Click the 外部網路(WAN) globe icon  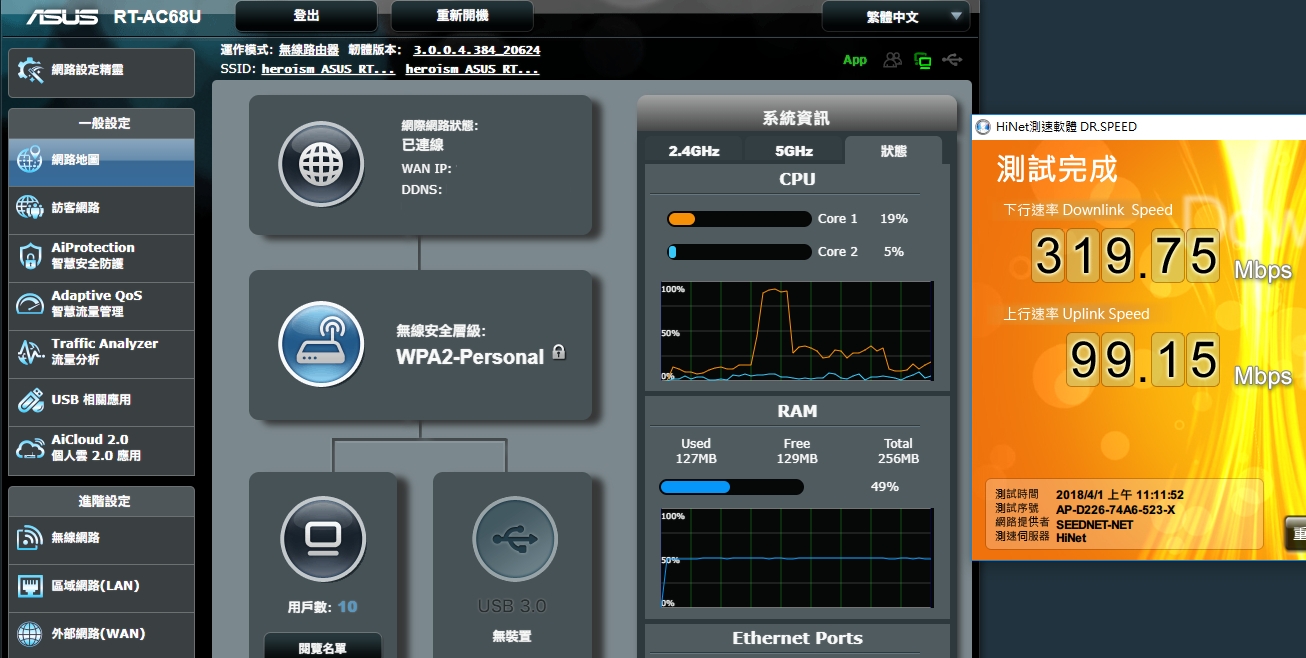click(x=30, y=634)
